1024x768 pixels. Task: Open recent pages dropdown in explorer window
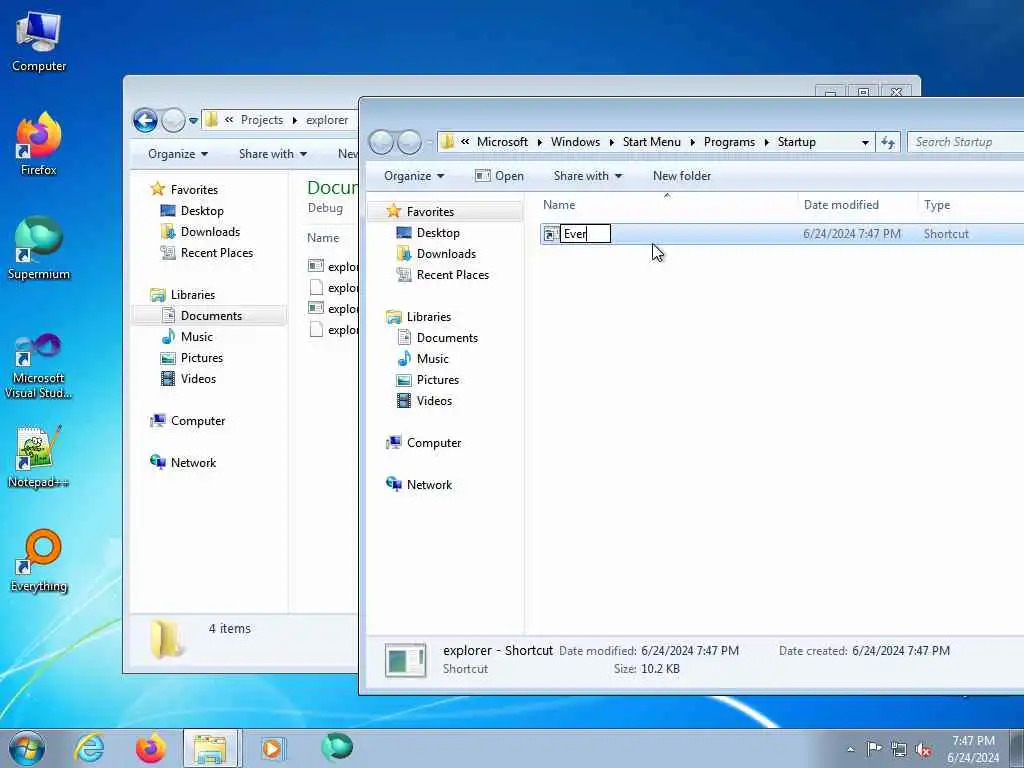193,120
